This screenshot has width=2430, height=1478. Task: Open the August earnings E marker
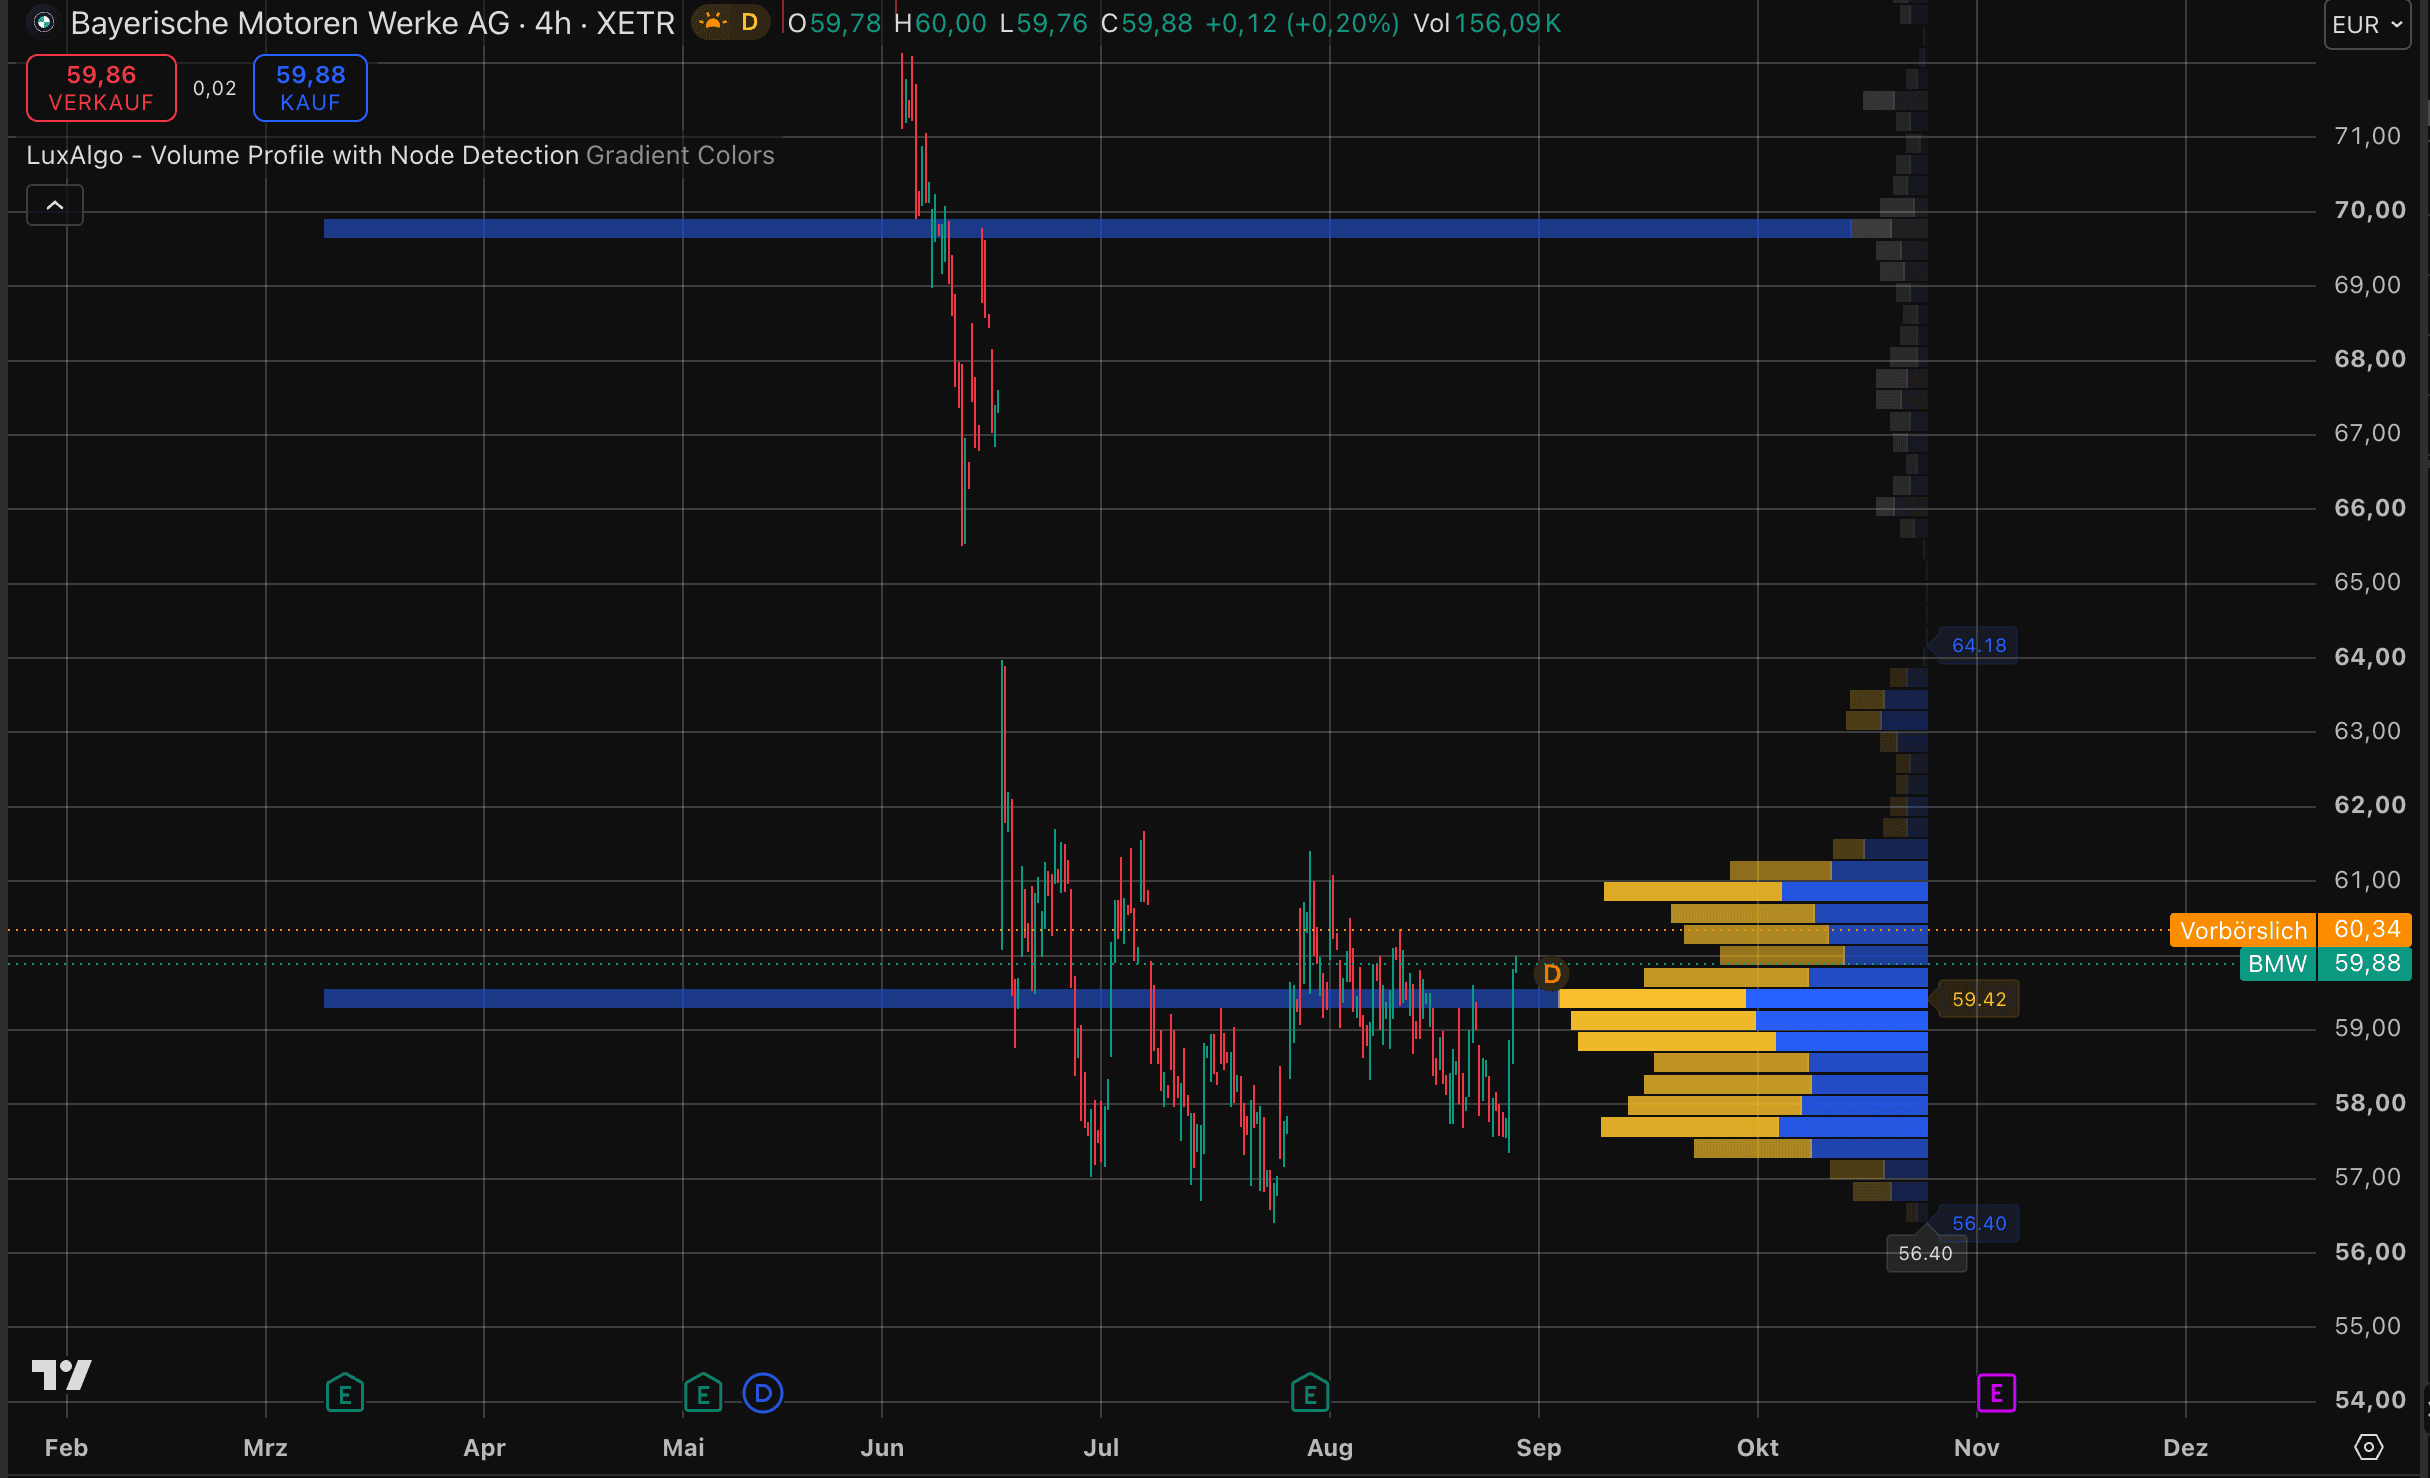[1310, 1393]
